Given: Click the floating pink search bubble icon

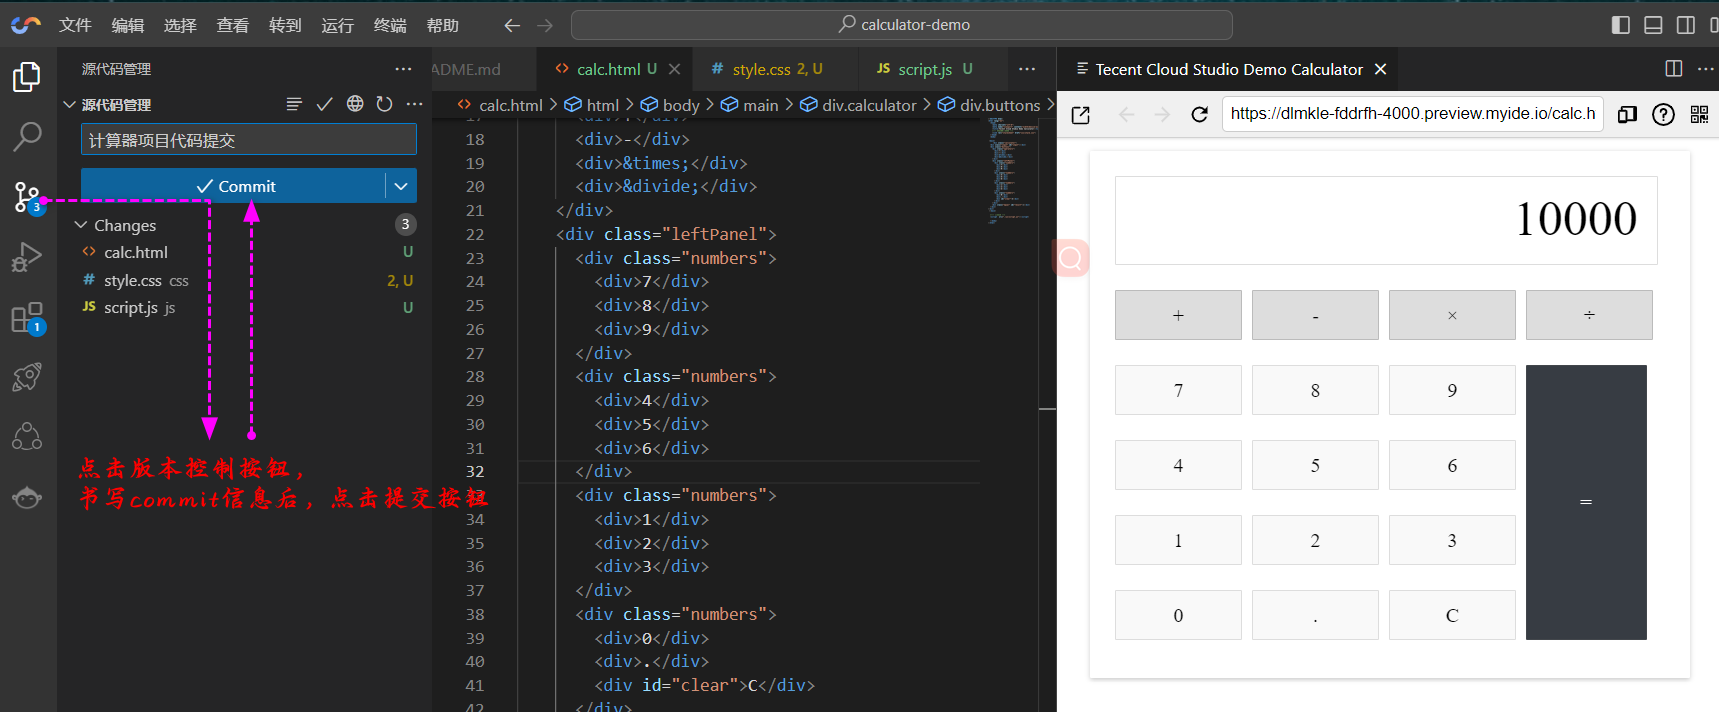Looking at the screenshot, I should point(1070,259).
